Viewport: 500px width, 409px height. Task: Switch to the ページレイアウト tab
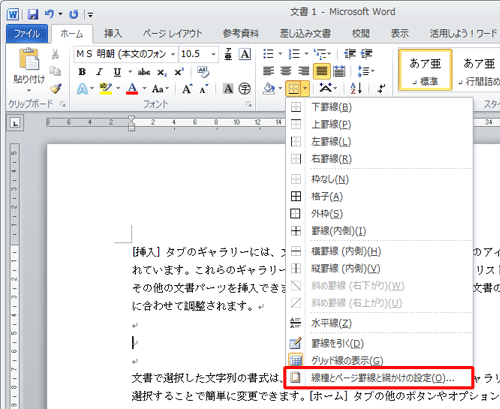[173, 34]
